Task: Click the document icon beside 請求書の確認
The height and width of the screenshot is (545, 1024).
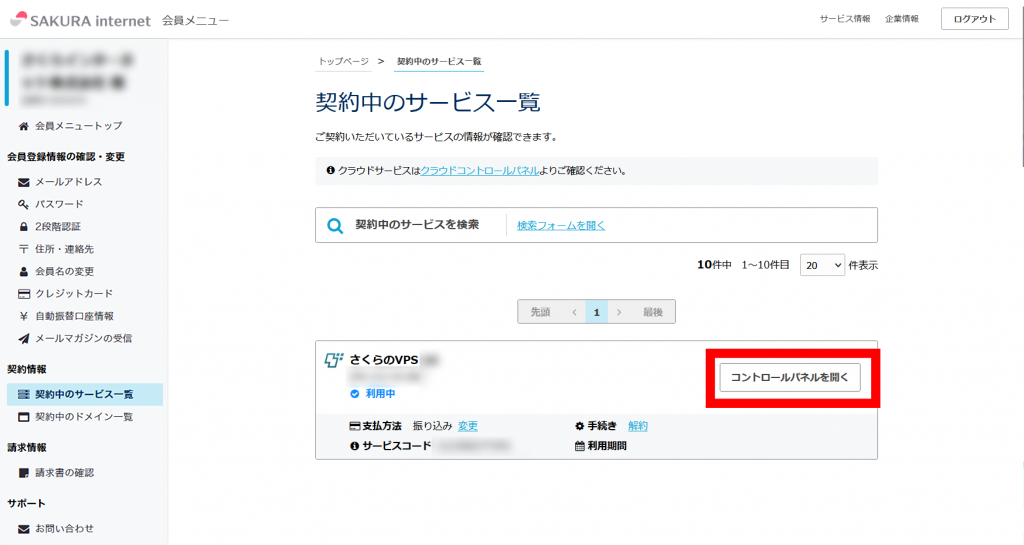Action: click(24, 473)
